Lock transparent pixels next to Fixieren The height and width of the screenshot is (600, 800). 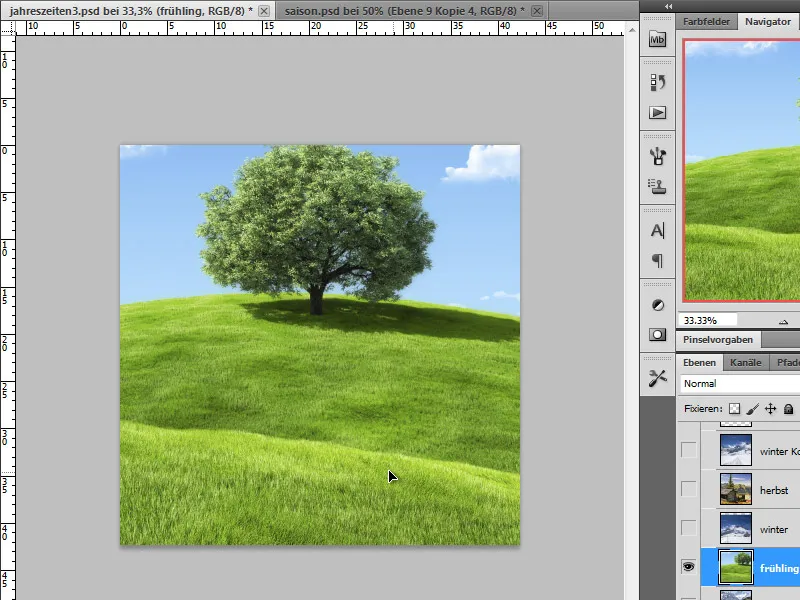[734, 409]
